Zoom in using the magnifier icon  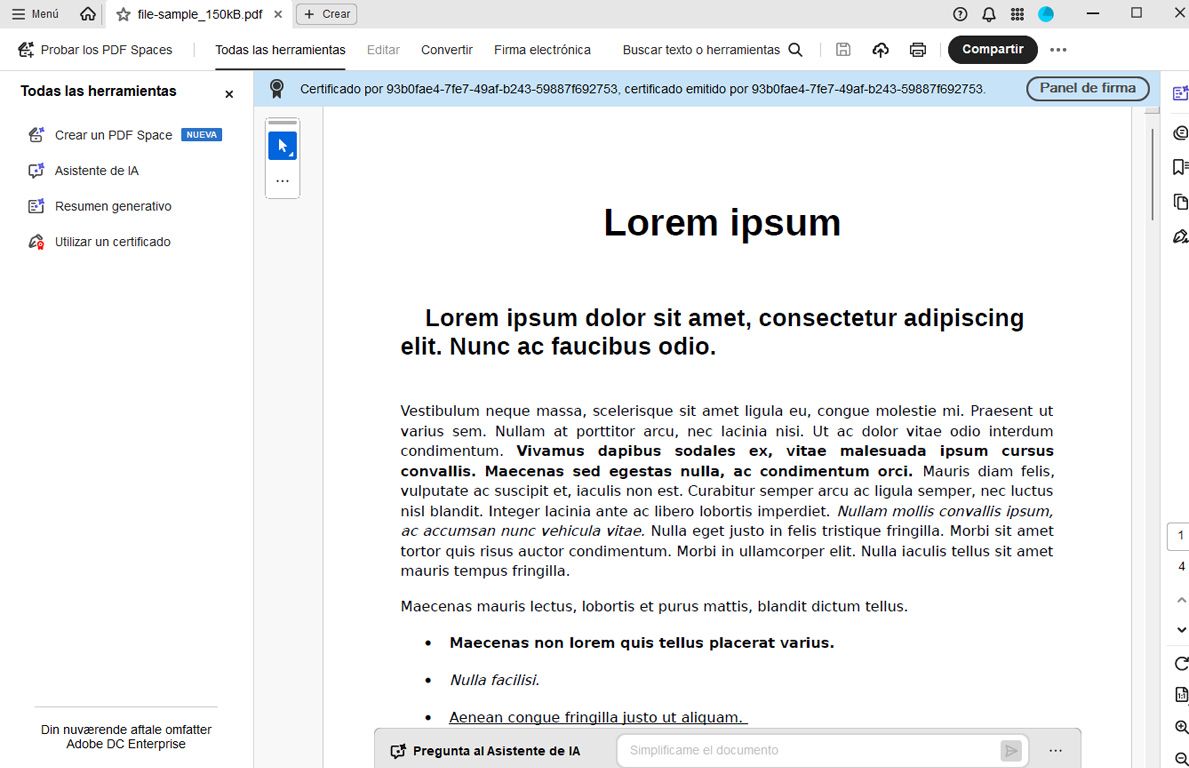(1181, 727)
